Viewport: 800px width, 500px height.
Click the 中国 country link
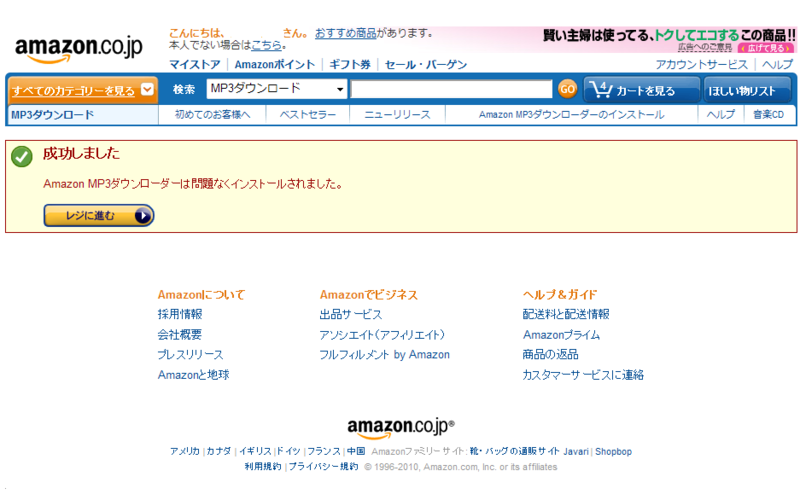click(356, 452)
